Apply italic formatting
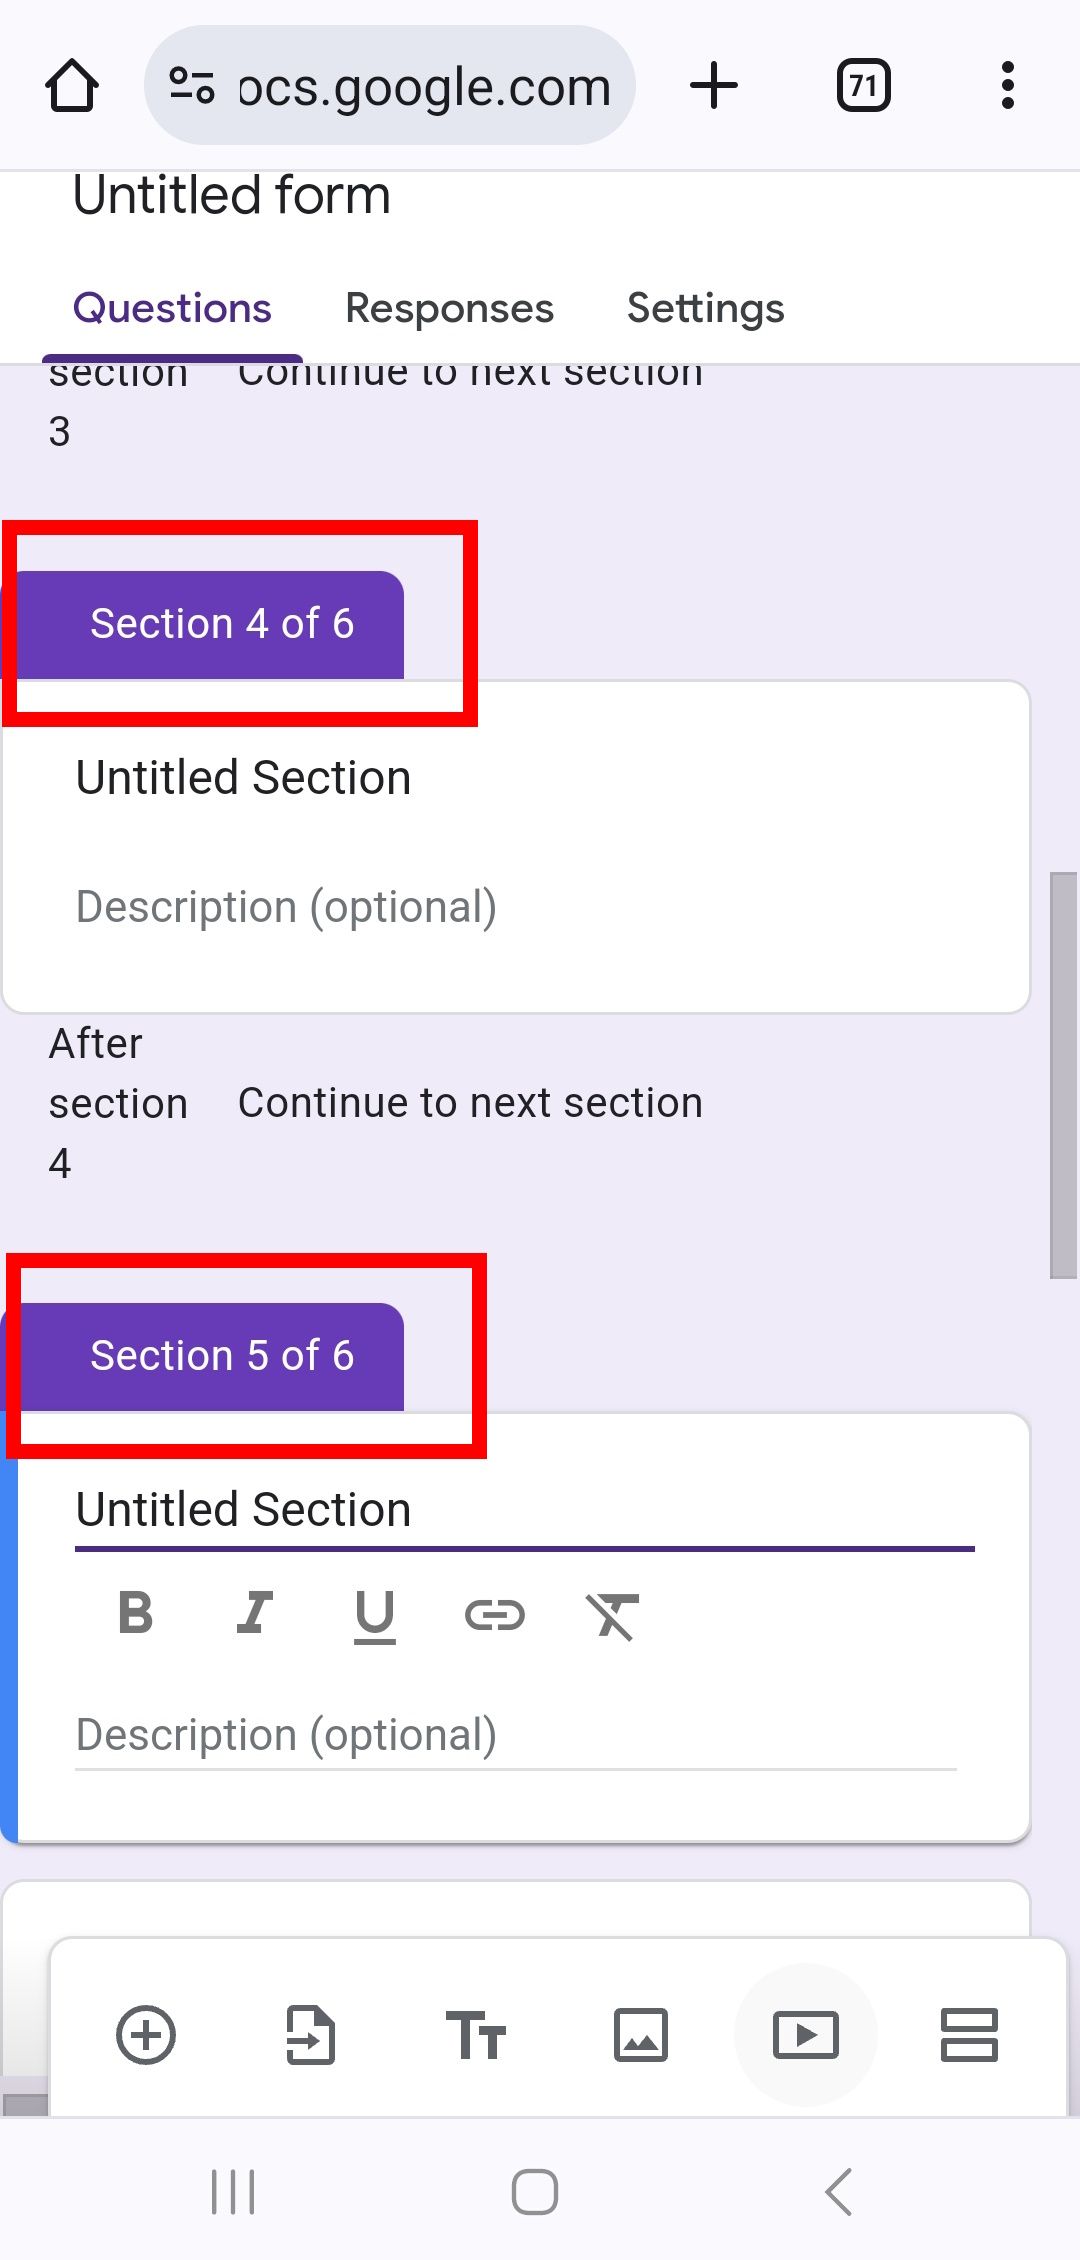The width and height of the screenshot is (1080, 2260). click(255, 1612)
